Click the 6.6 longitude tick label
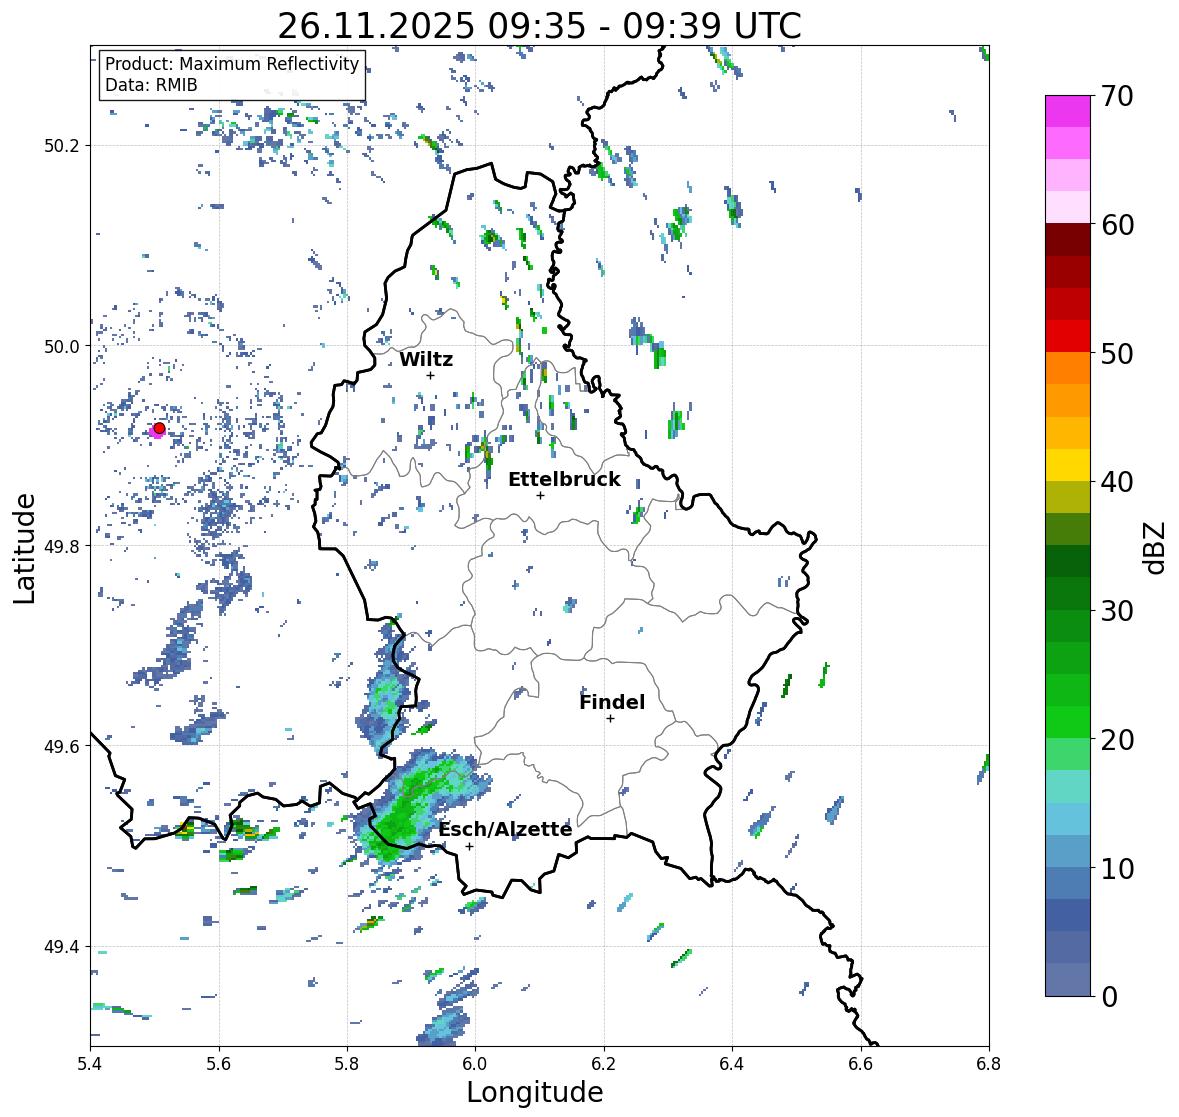This screenshot has width=1179, height=1117. pyautogui.click(x=861, y=1064)
